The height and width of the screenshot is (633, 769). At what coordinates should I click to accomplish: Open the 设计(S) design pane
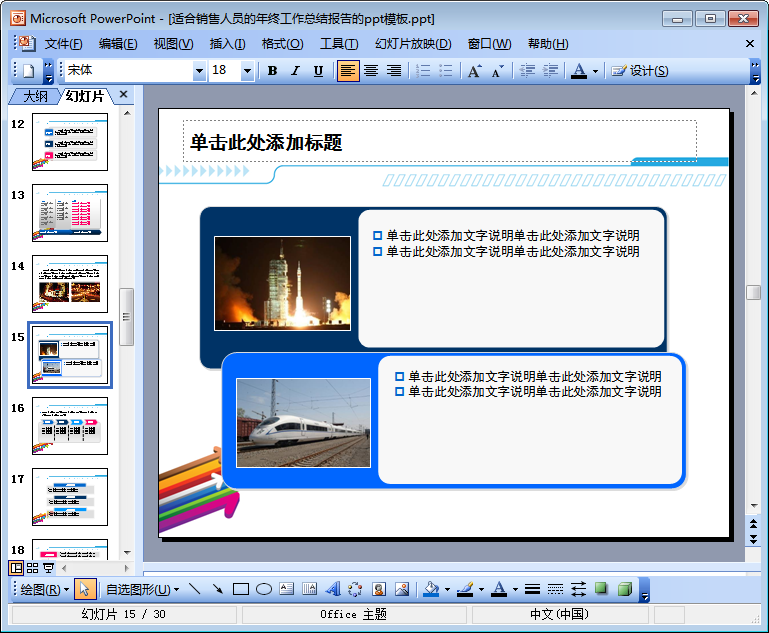click(x=640, y=71)
